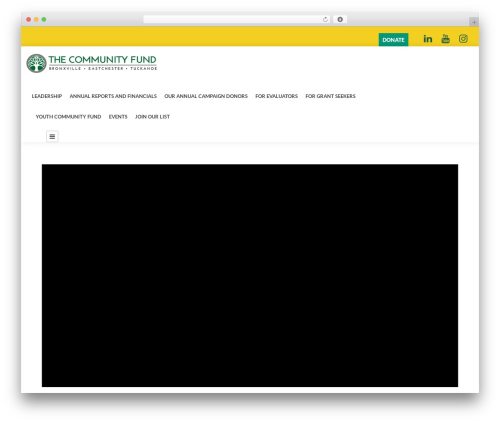The height and width of the screenshot is (423, 500).
Task: Select For Grant Seekers menu item
Action: tap(330, 96)
